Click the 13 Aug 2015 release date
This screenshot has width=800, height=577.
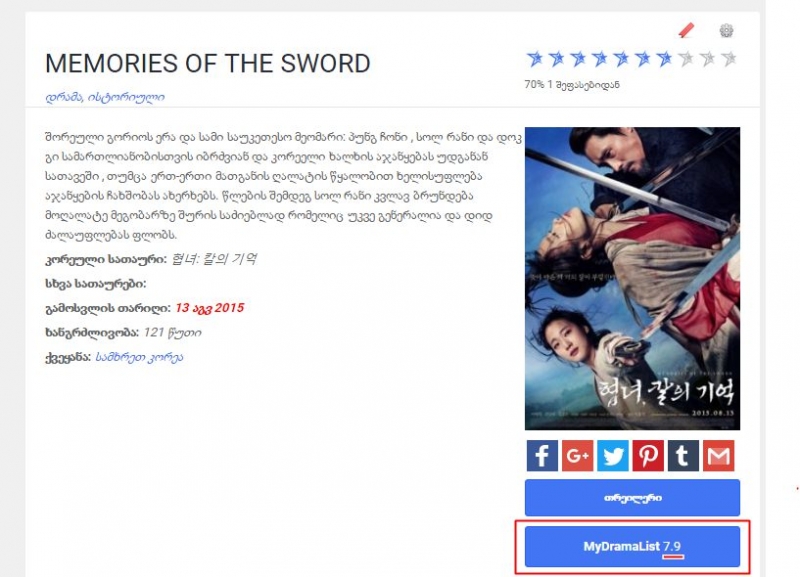[x=210, y=308]
